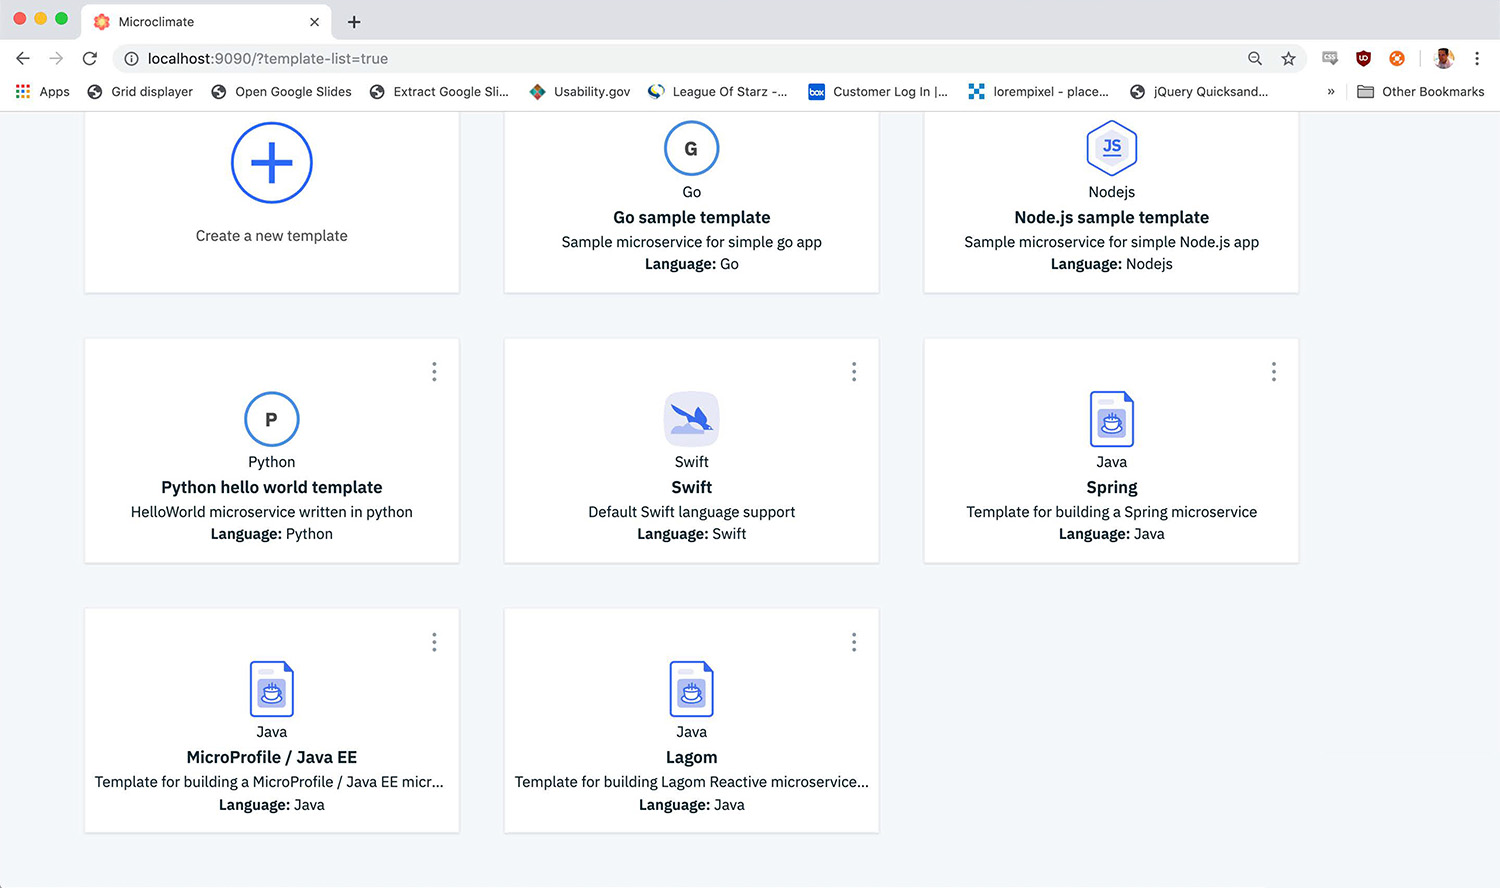Click the Chrome profile avatar icon
Image resolution: width=1500 pixels, height=888 pixels.
pyautogui.click(x=1443, y=58)
